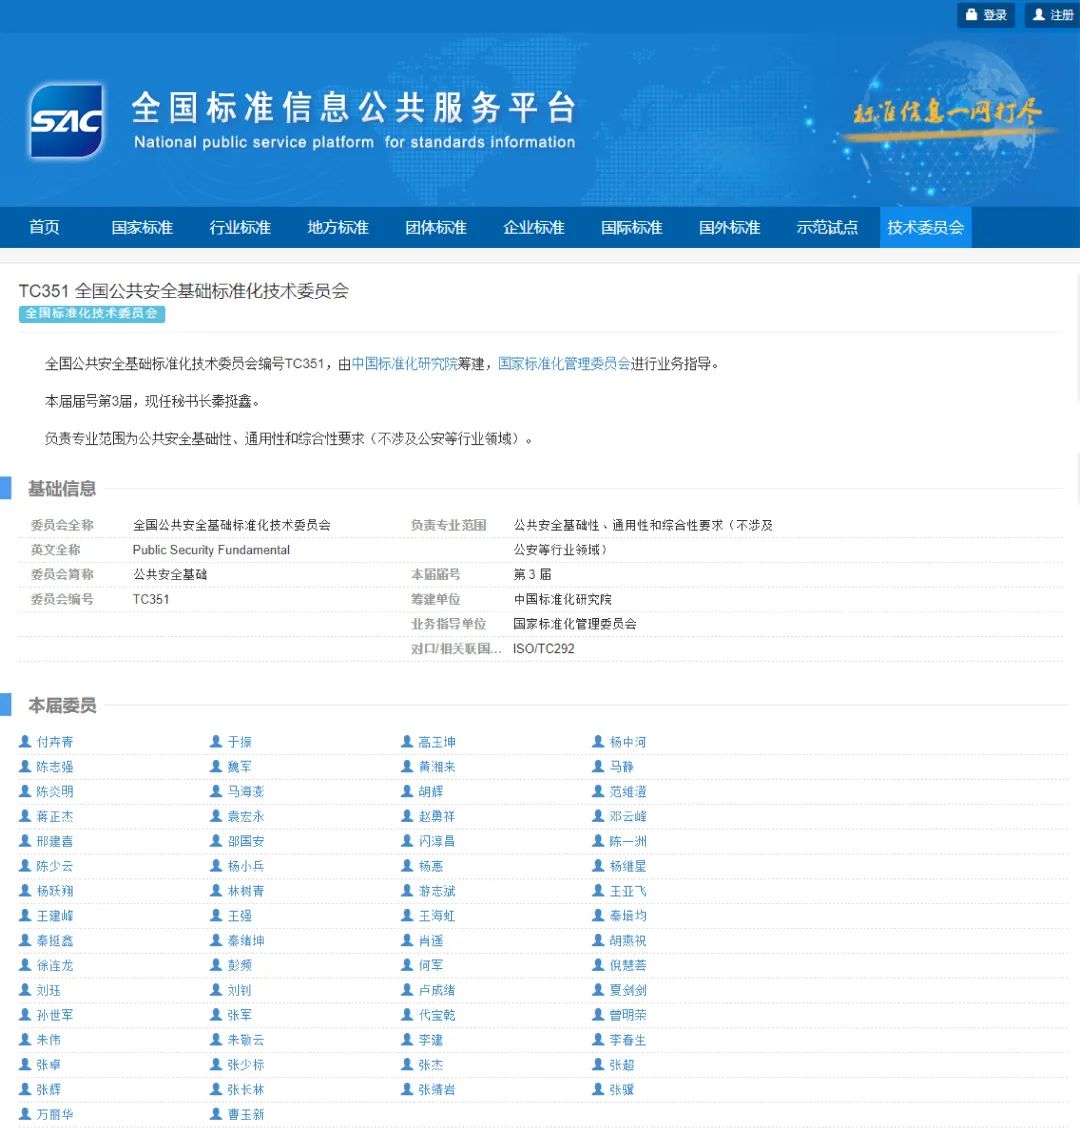Click the person icon beside 付卉青
Image resolution: width=1080 pixels, height=1139 pixels.
(x=25, y=741)
